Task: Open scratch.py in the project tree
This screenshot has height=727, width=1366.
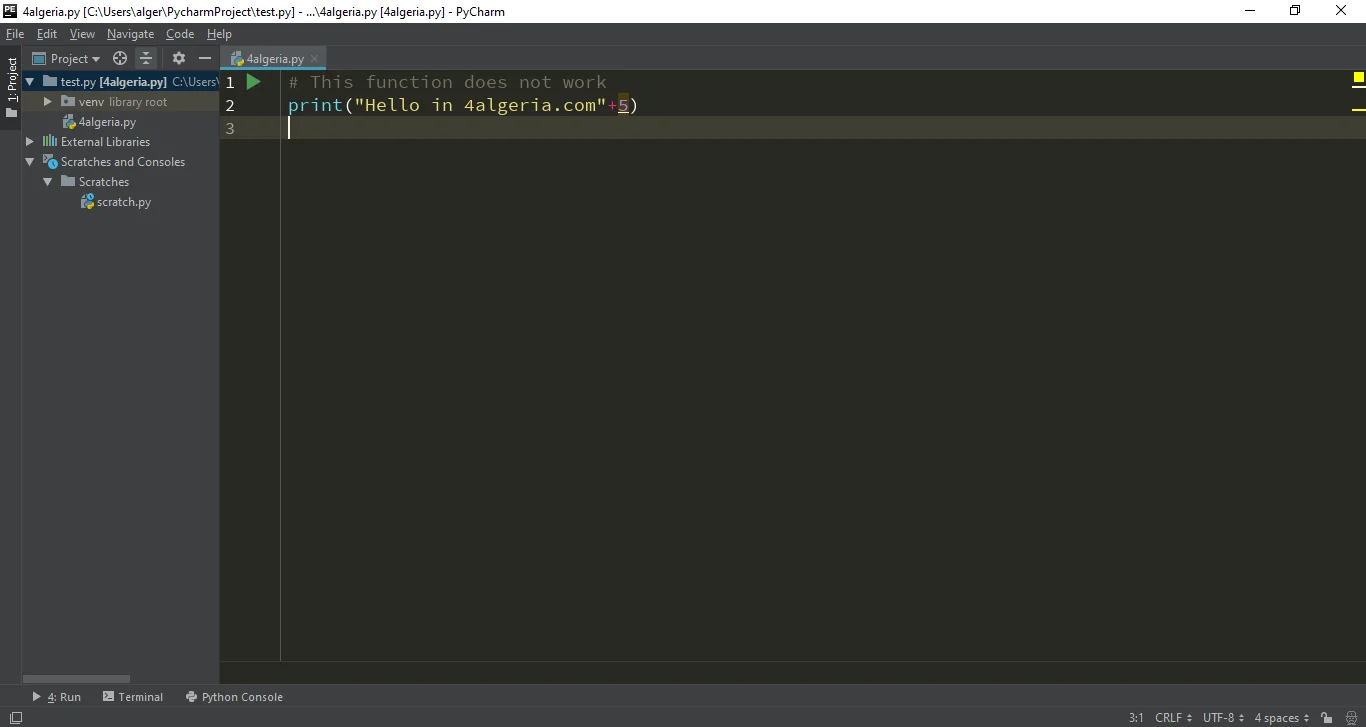Action: [124, 202]
